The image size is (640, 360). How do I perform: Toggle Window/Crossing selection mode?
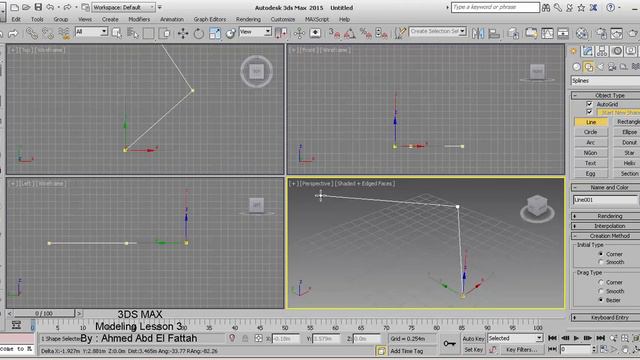(x=165, y=33)
